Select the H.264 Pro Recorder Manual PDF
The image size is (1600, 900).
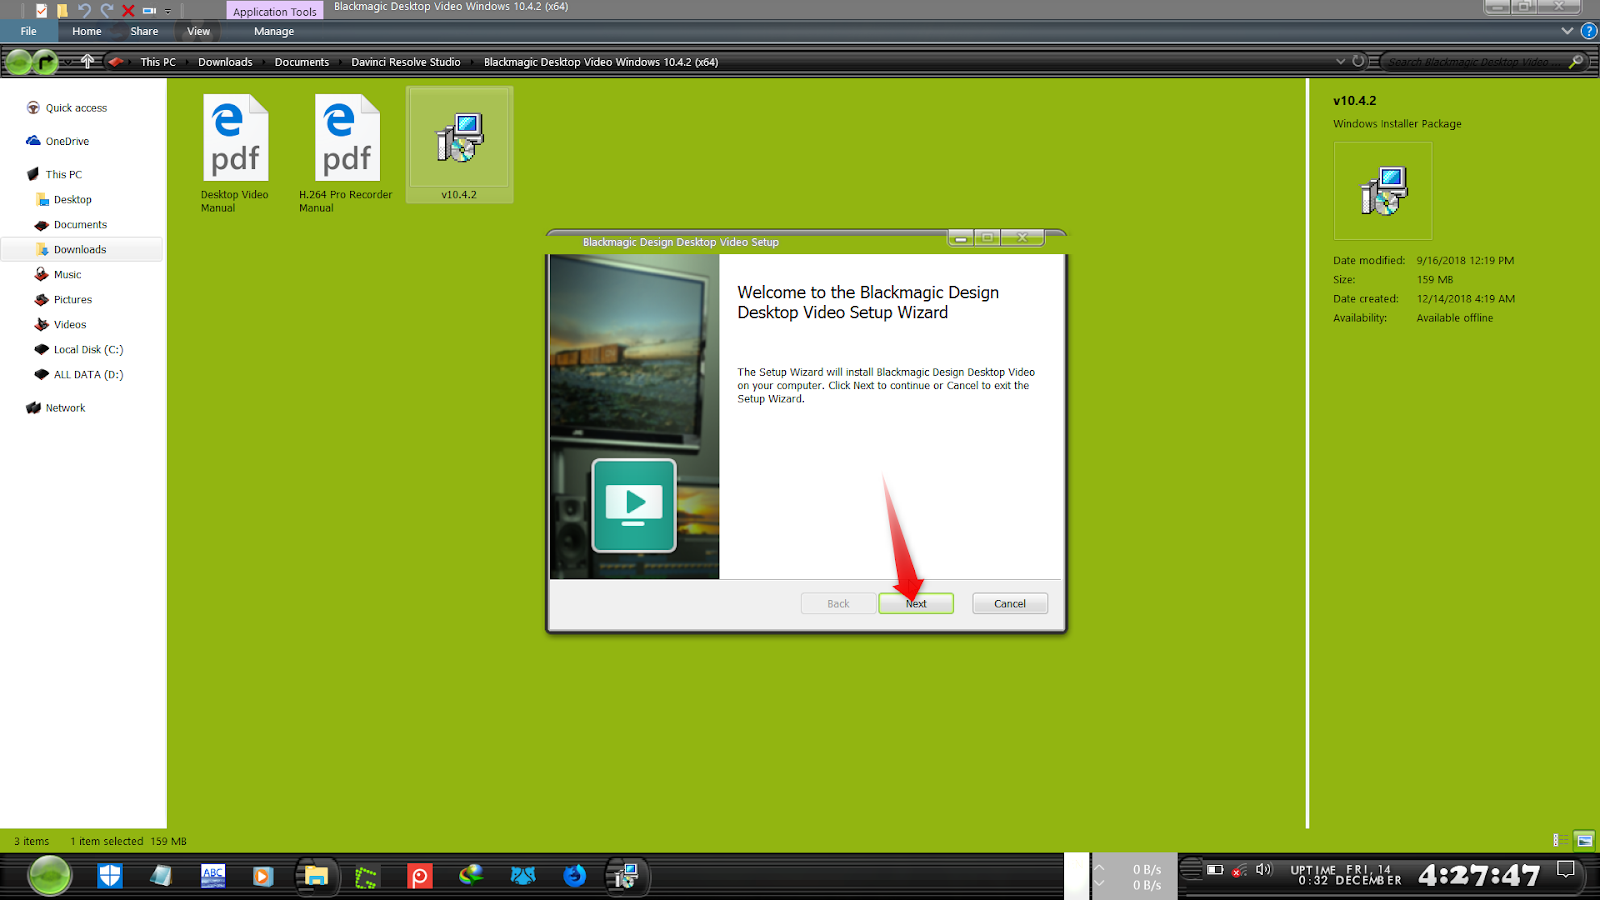point(346,153)
